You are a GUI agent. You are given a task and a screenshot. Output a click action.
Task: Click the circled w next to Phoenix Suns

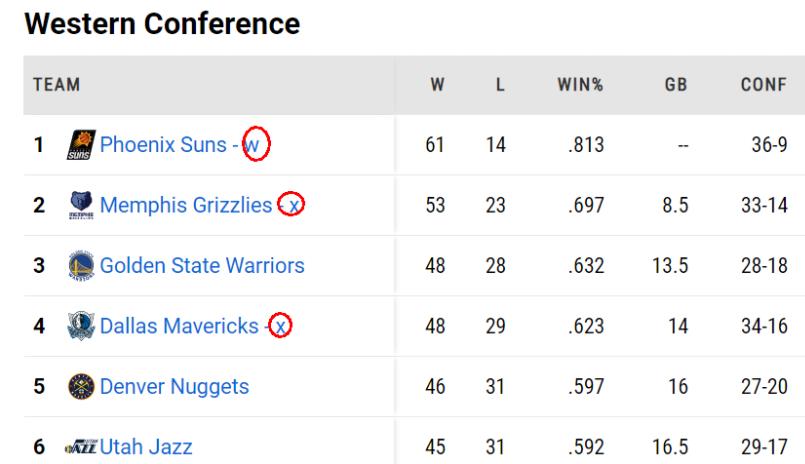coord(256,144)
